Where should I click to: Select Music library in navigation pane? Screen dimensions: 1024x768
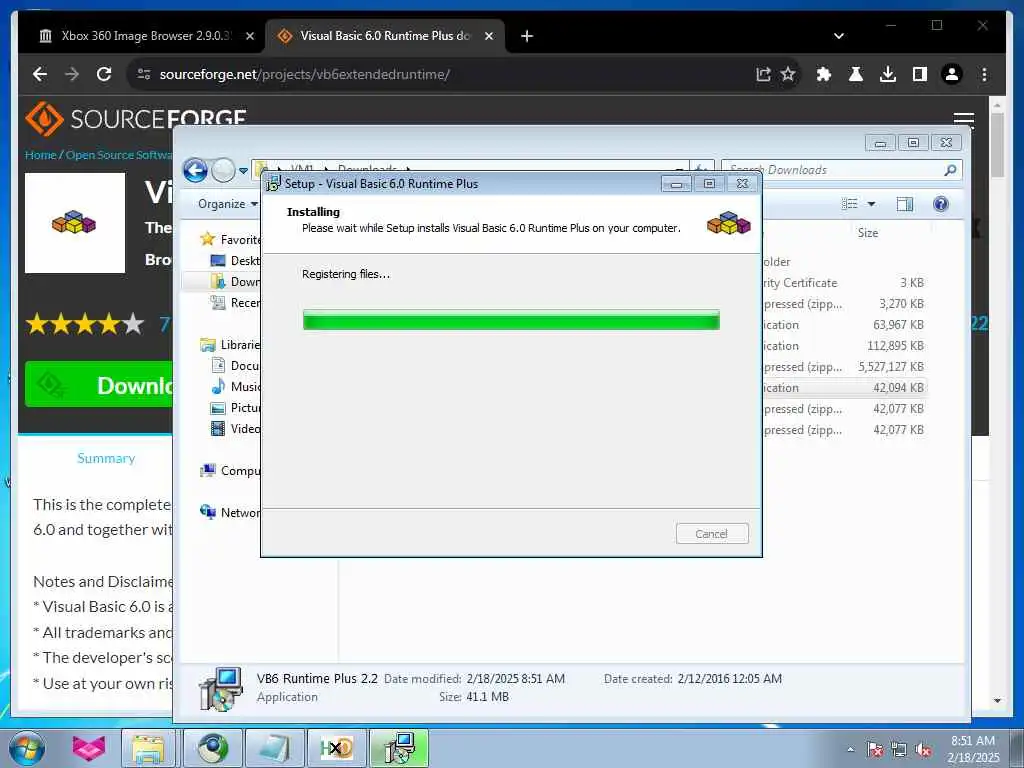[x=235, y=387]
